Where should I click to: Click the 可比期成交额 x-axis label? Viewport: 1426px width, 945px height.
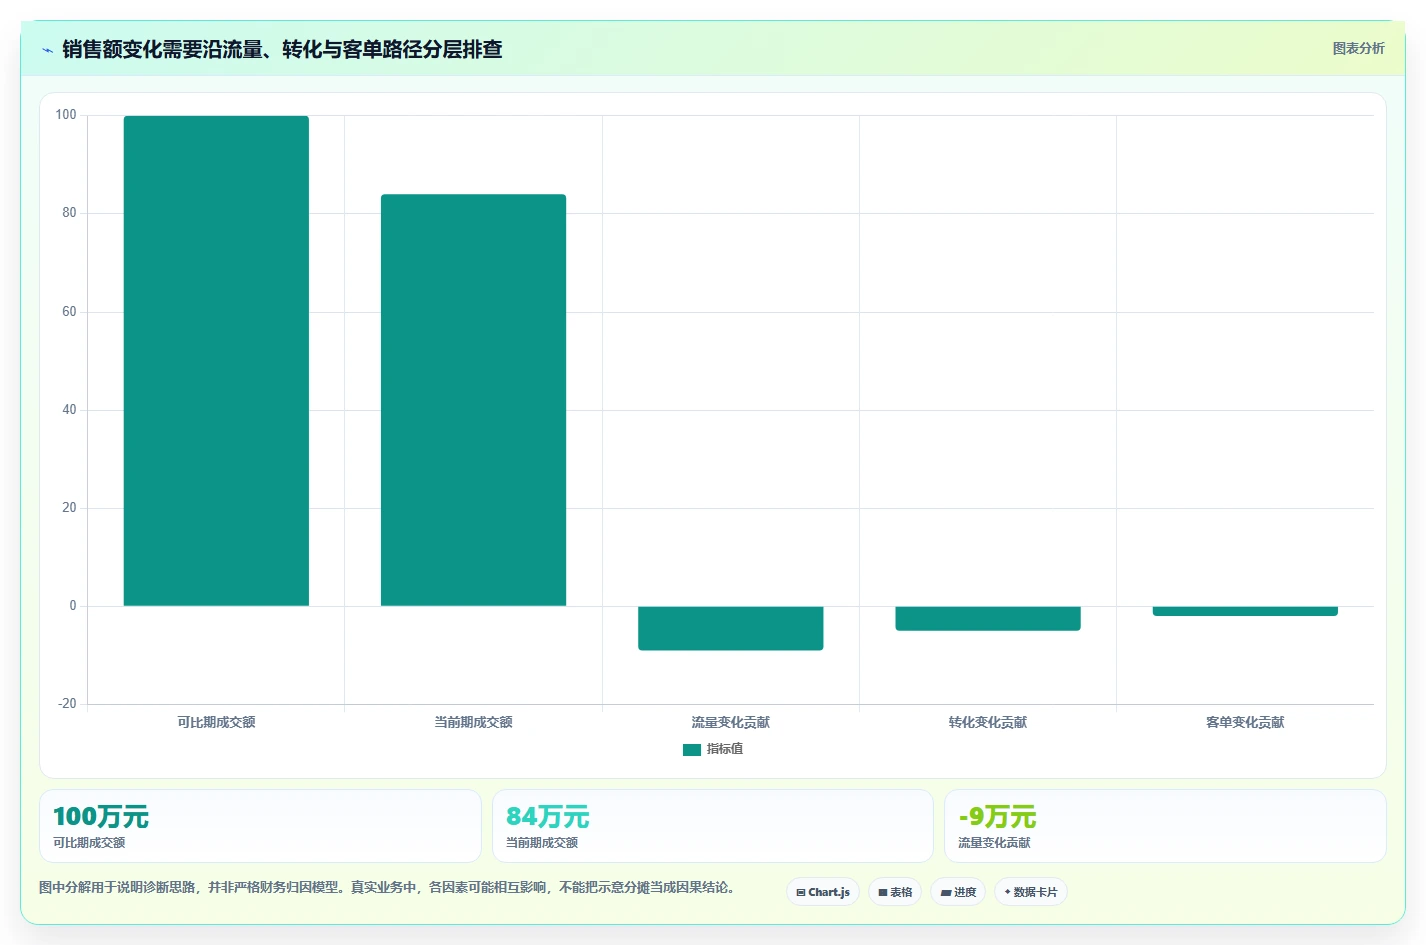pos(216,722)
